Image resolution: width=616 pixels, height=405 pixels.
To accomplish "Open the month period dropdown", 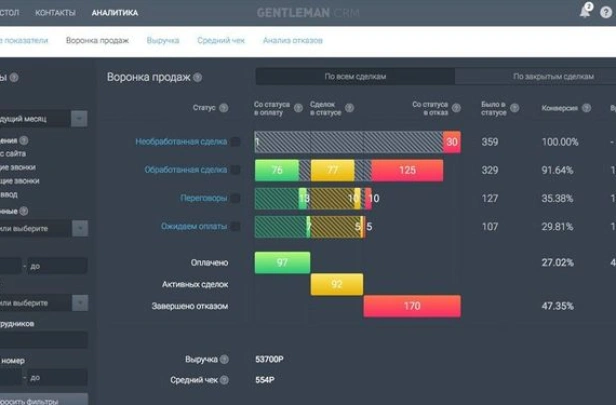I will click(79, 118).
